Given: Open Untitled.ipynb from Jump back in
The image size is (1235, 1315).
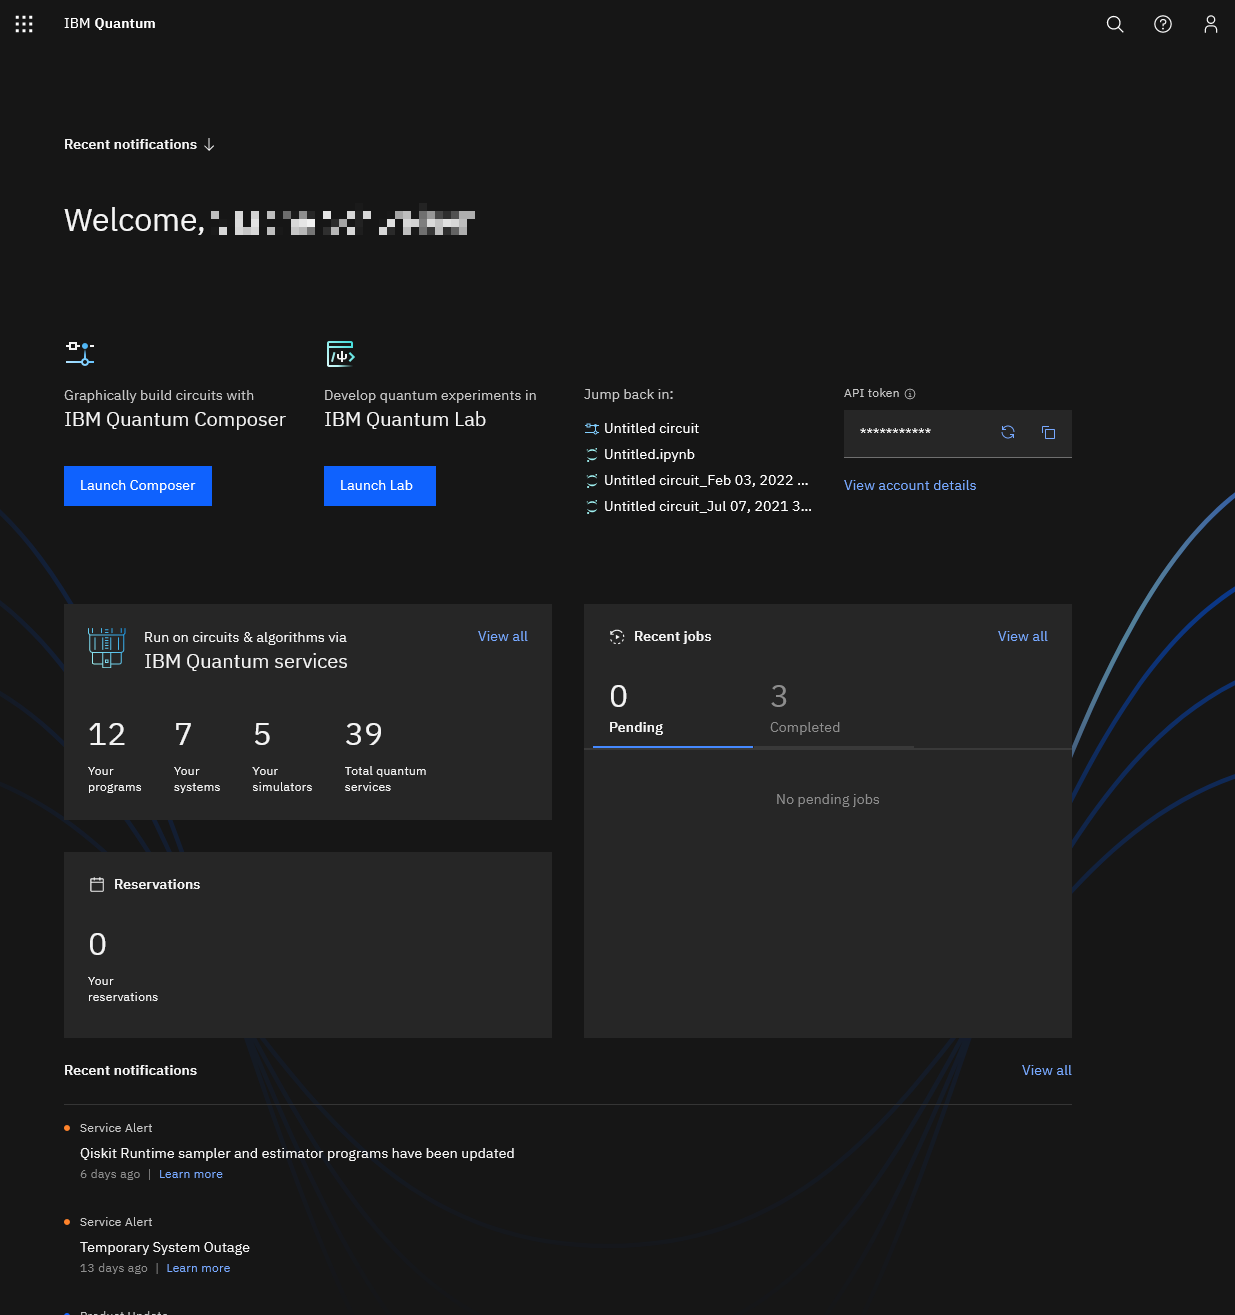Looking at the screenshot, I should pos(649,455).
